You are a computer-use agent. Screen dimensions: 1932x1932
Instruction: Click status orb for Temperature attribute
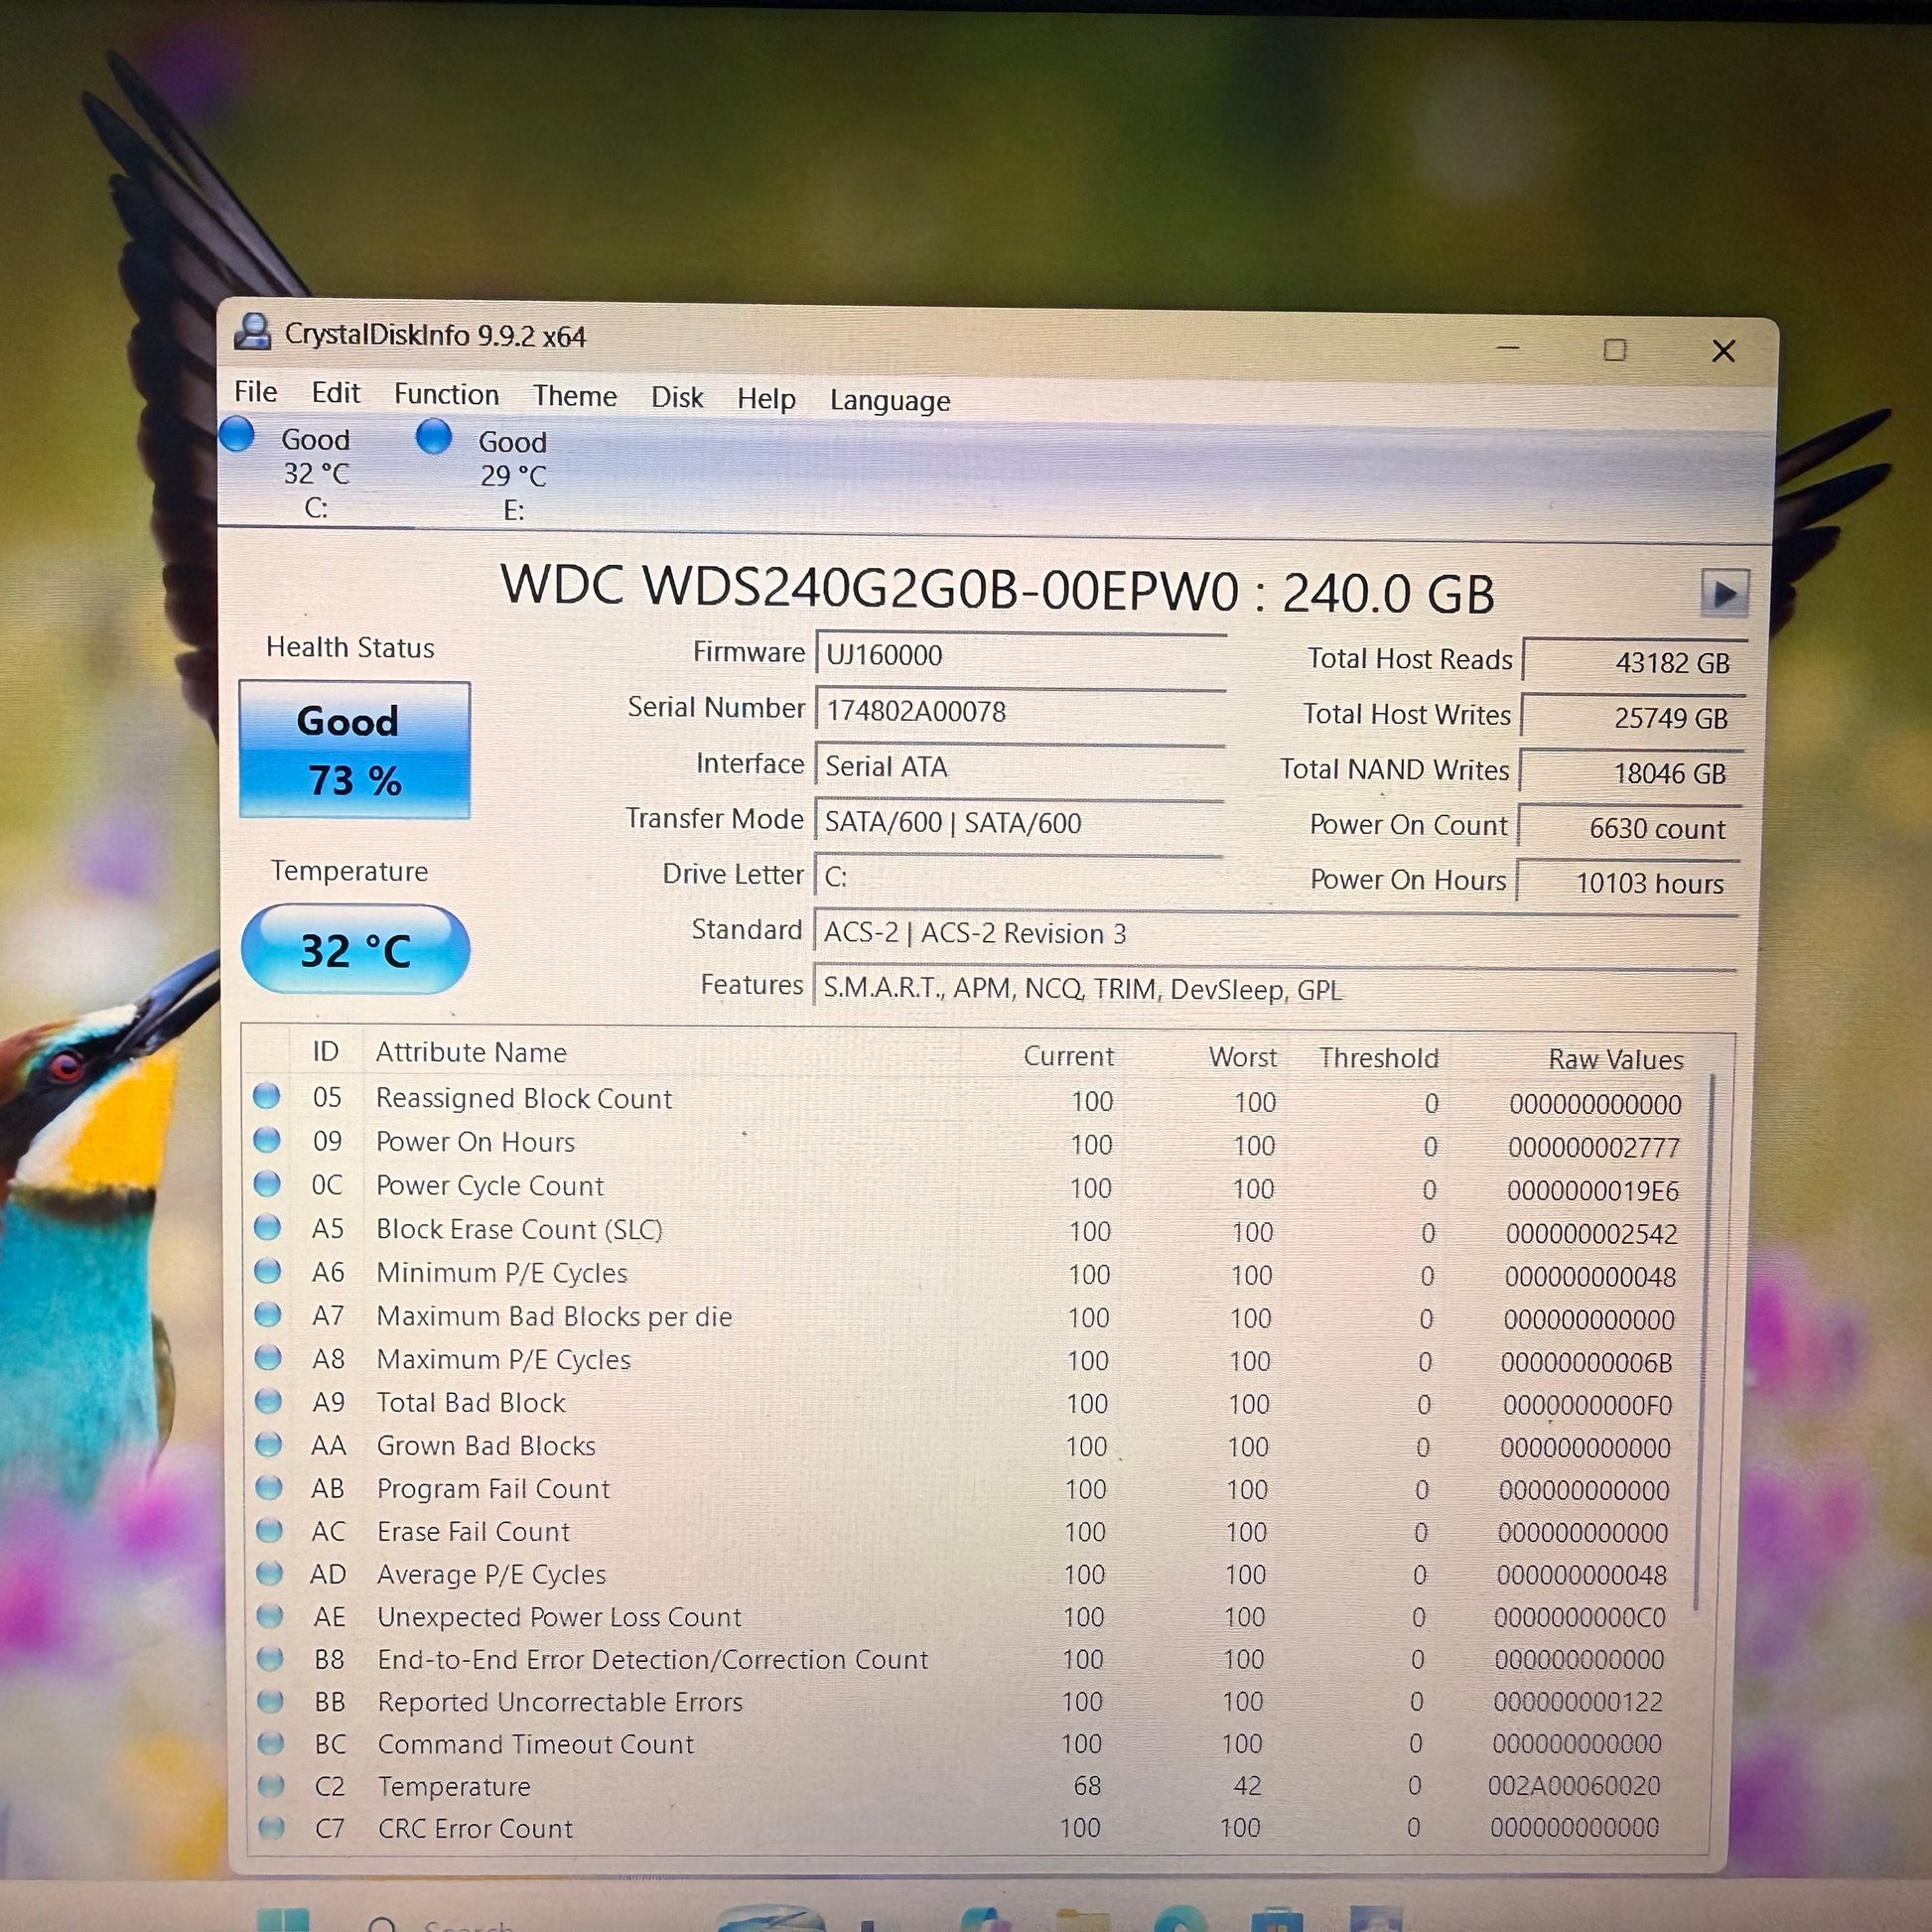pos(270,1785)
